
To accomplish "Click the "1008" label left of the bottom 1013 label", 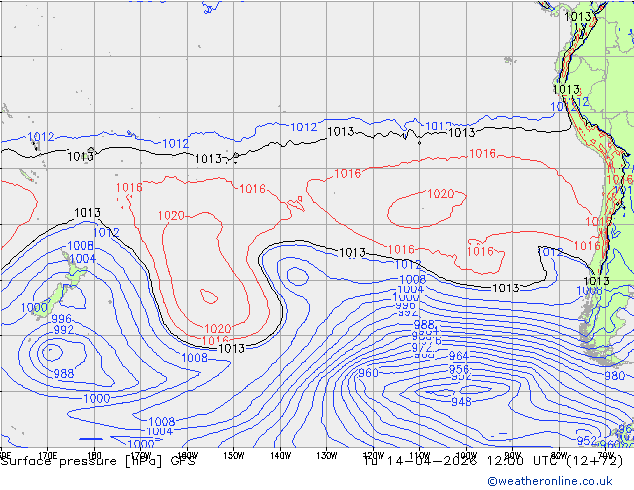I will (x=194, y=358).
